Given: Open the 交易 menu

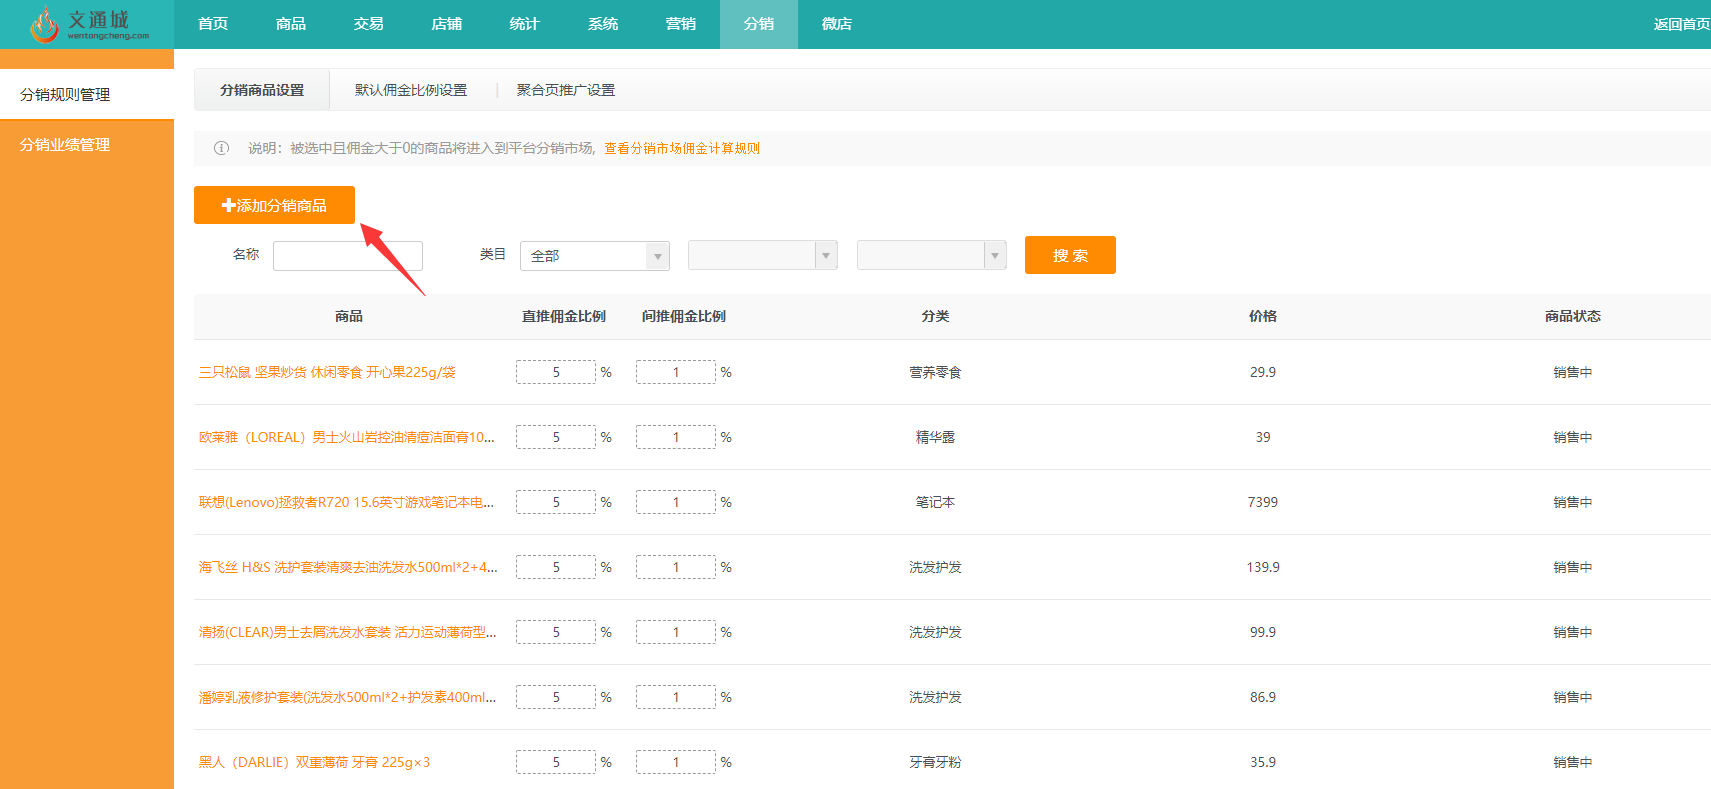Looking at the screenshot, I should click(x=369, y=24).
